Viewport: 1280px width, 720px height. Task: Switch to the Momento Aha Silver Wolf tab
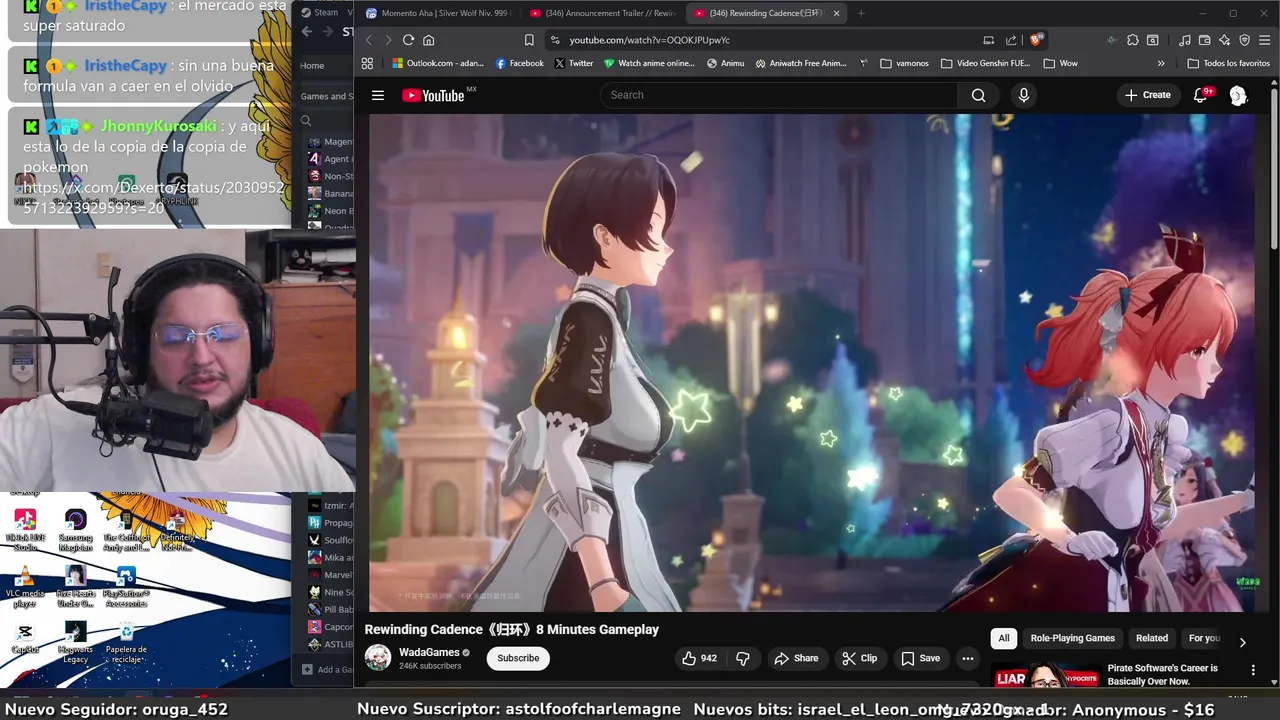437,13
